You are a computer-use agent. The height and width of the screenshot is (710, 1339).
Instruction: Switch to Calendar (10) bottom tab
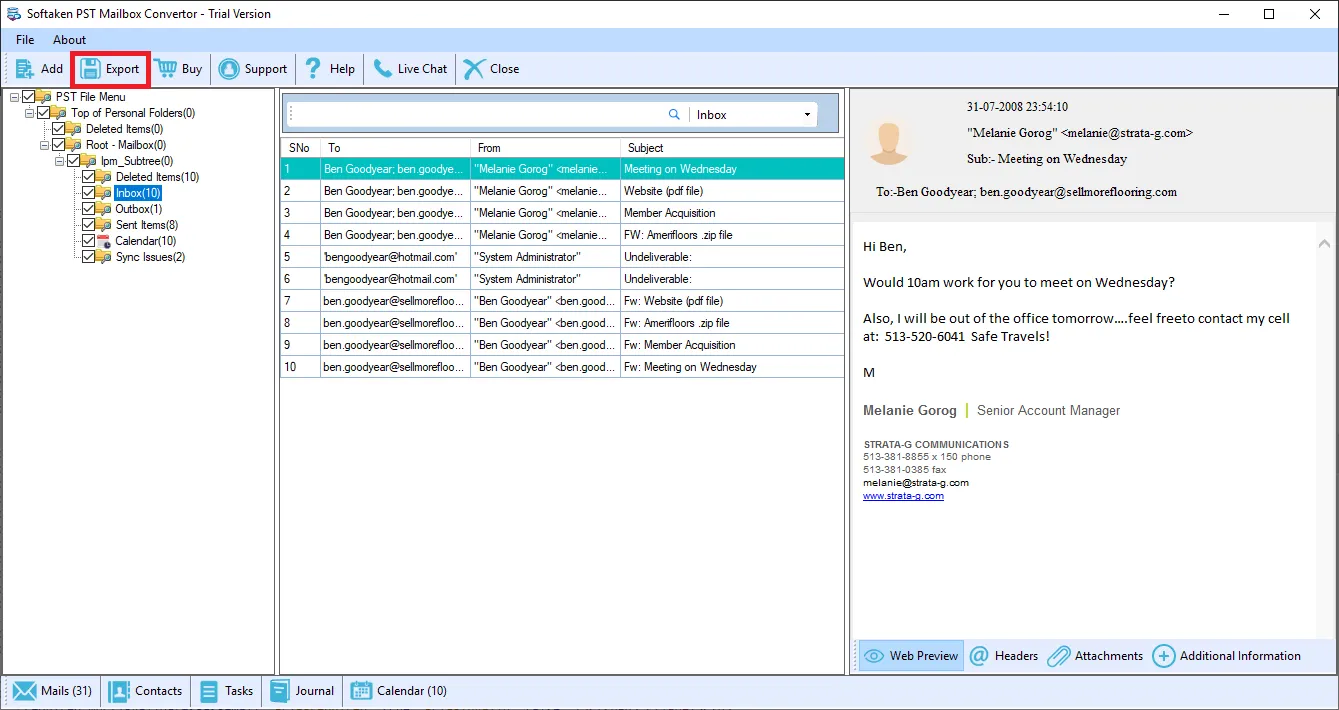tap(398, 691)
